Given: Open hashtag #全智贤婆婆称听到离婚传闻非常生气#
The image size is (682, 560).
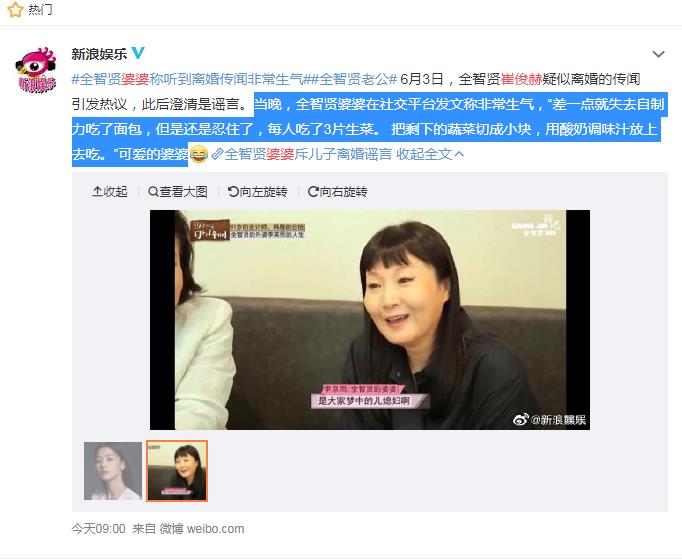Looking at the screenshot, I should (x=190, y=79).
